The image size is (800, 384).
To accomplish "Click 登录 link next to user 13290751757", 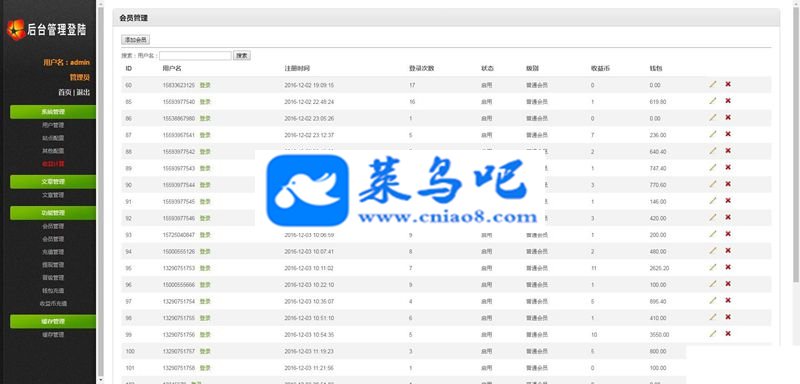I will click(205, 351).
